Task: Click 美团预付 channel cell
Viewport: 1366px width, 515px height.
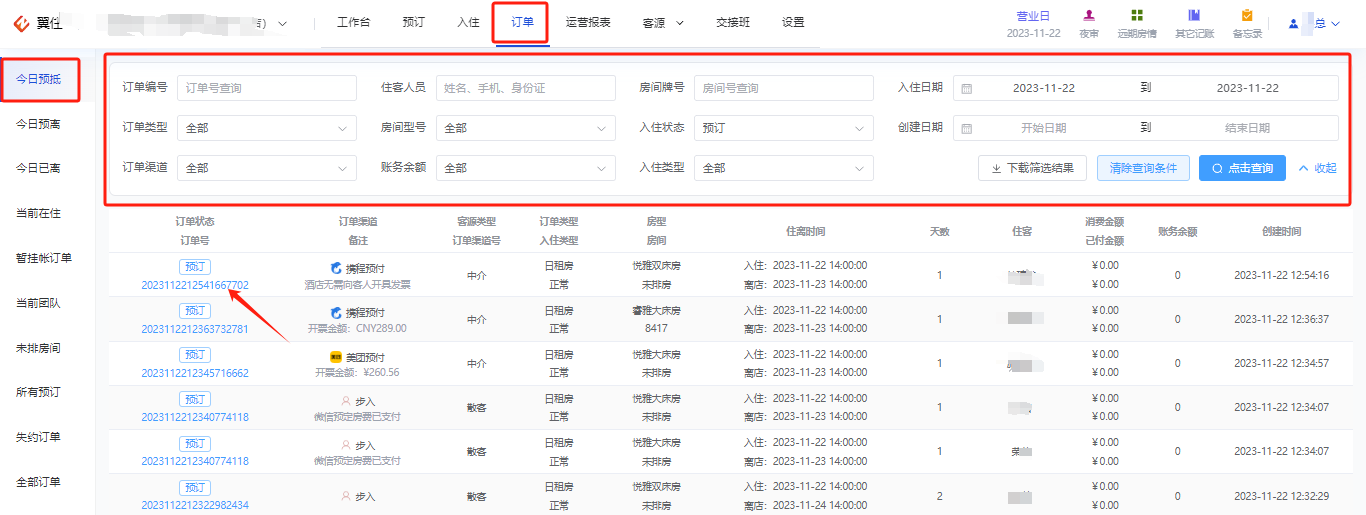Action: (358, 356)
